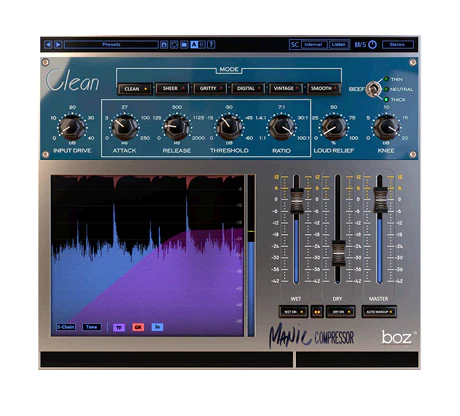Select the Gritty mode
This screenshot has height=416, width=460.
(210, 89)
